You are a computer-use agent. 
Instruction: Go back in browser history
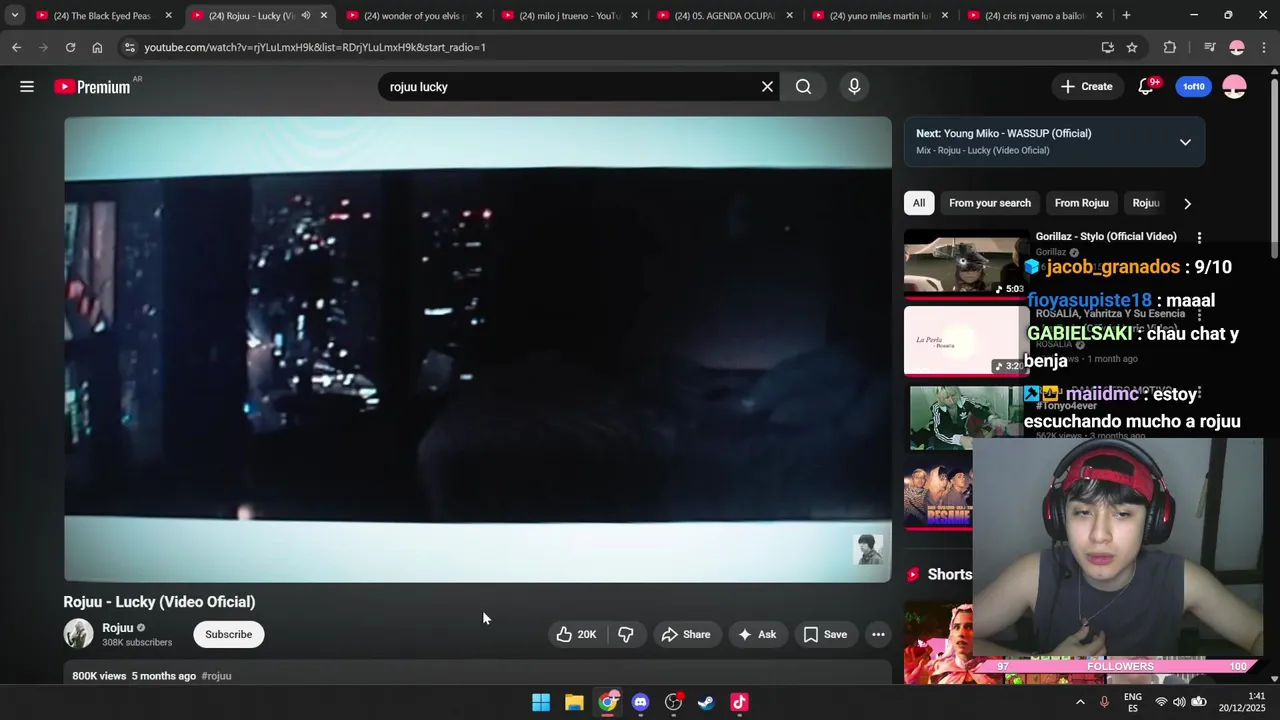pos(16,47)
